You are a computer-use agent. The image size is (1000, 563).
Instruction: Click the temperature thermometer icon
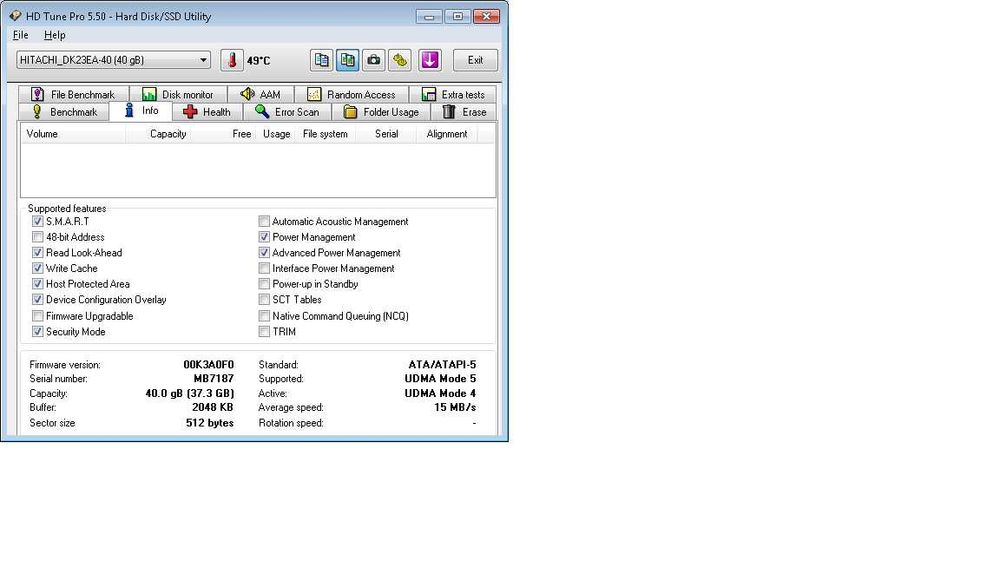coord(232,60)
